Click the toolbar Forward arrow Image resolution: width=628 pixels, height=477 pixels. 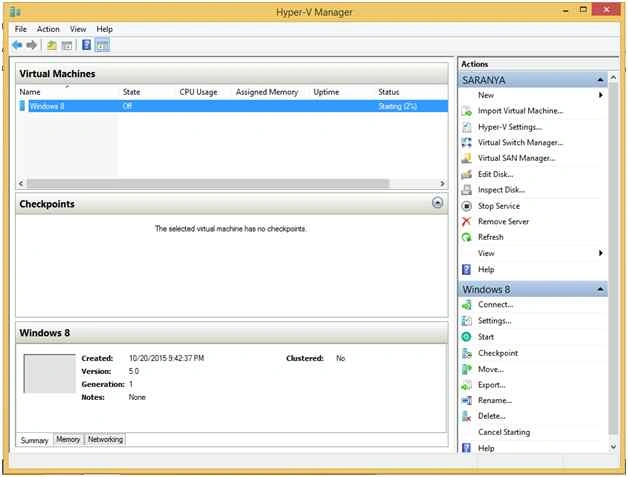[x=32, y=45]
